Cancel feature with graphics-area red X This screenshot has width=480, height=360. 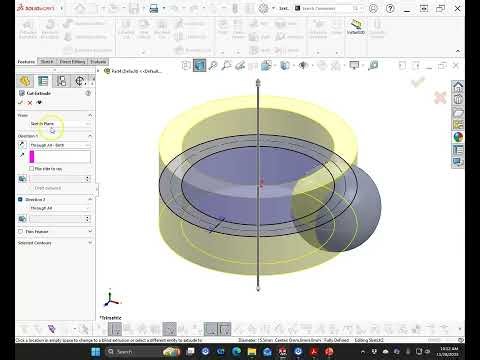click(440, 98)
